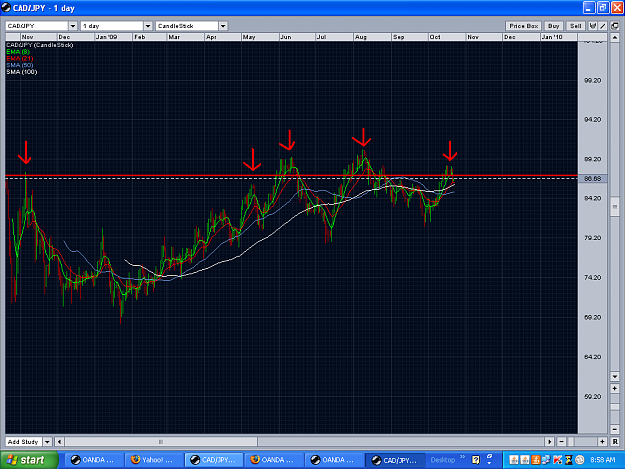Expand the Add Study dropdown arrow
The width and height of the screenshot is (625, 469).
point(47,442)
